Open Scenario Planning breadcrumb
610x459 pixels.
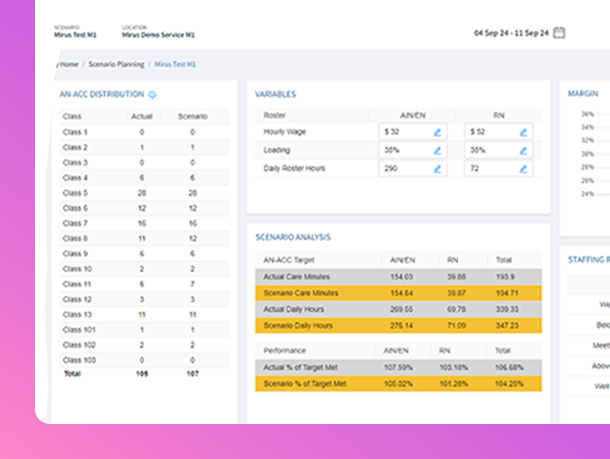point(116,64)
